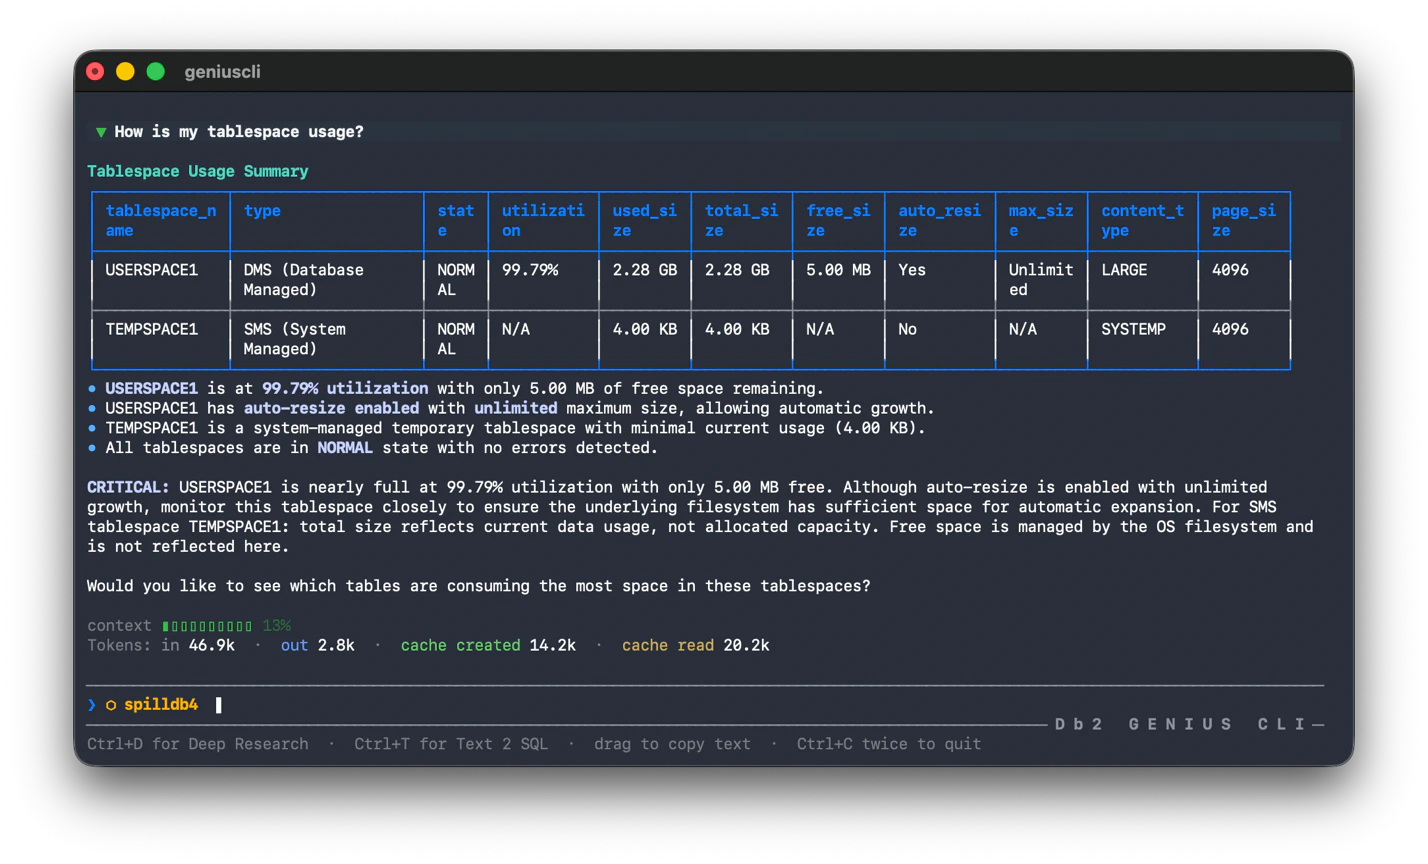Click the tablespace_name column header
Viewport: 1428px width, 864px height.
point(161,221)
